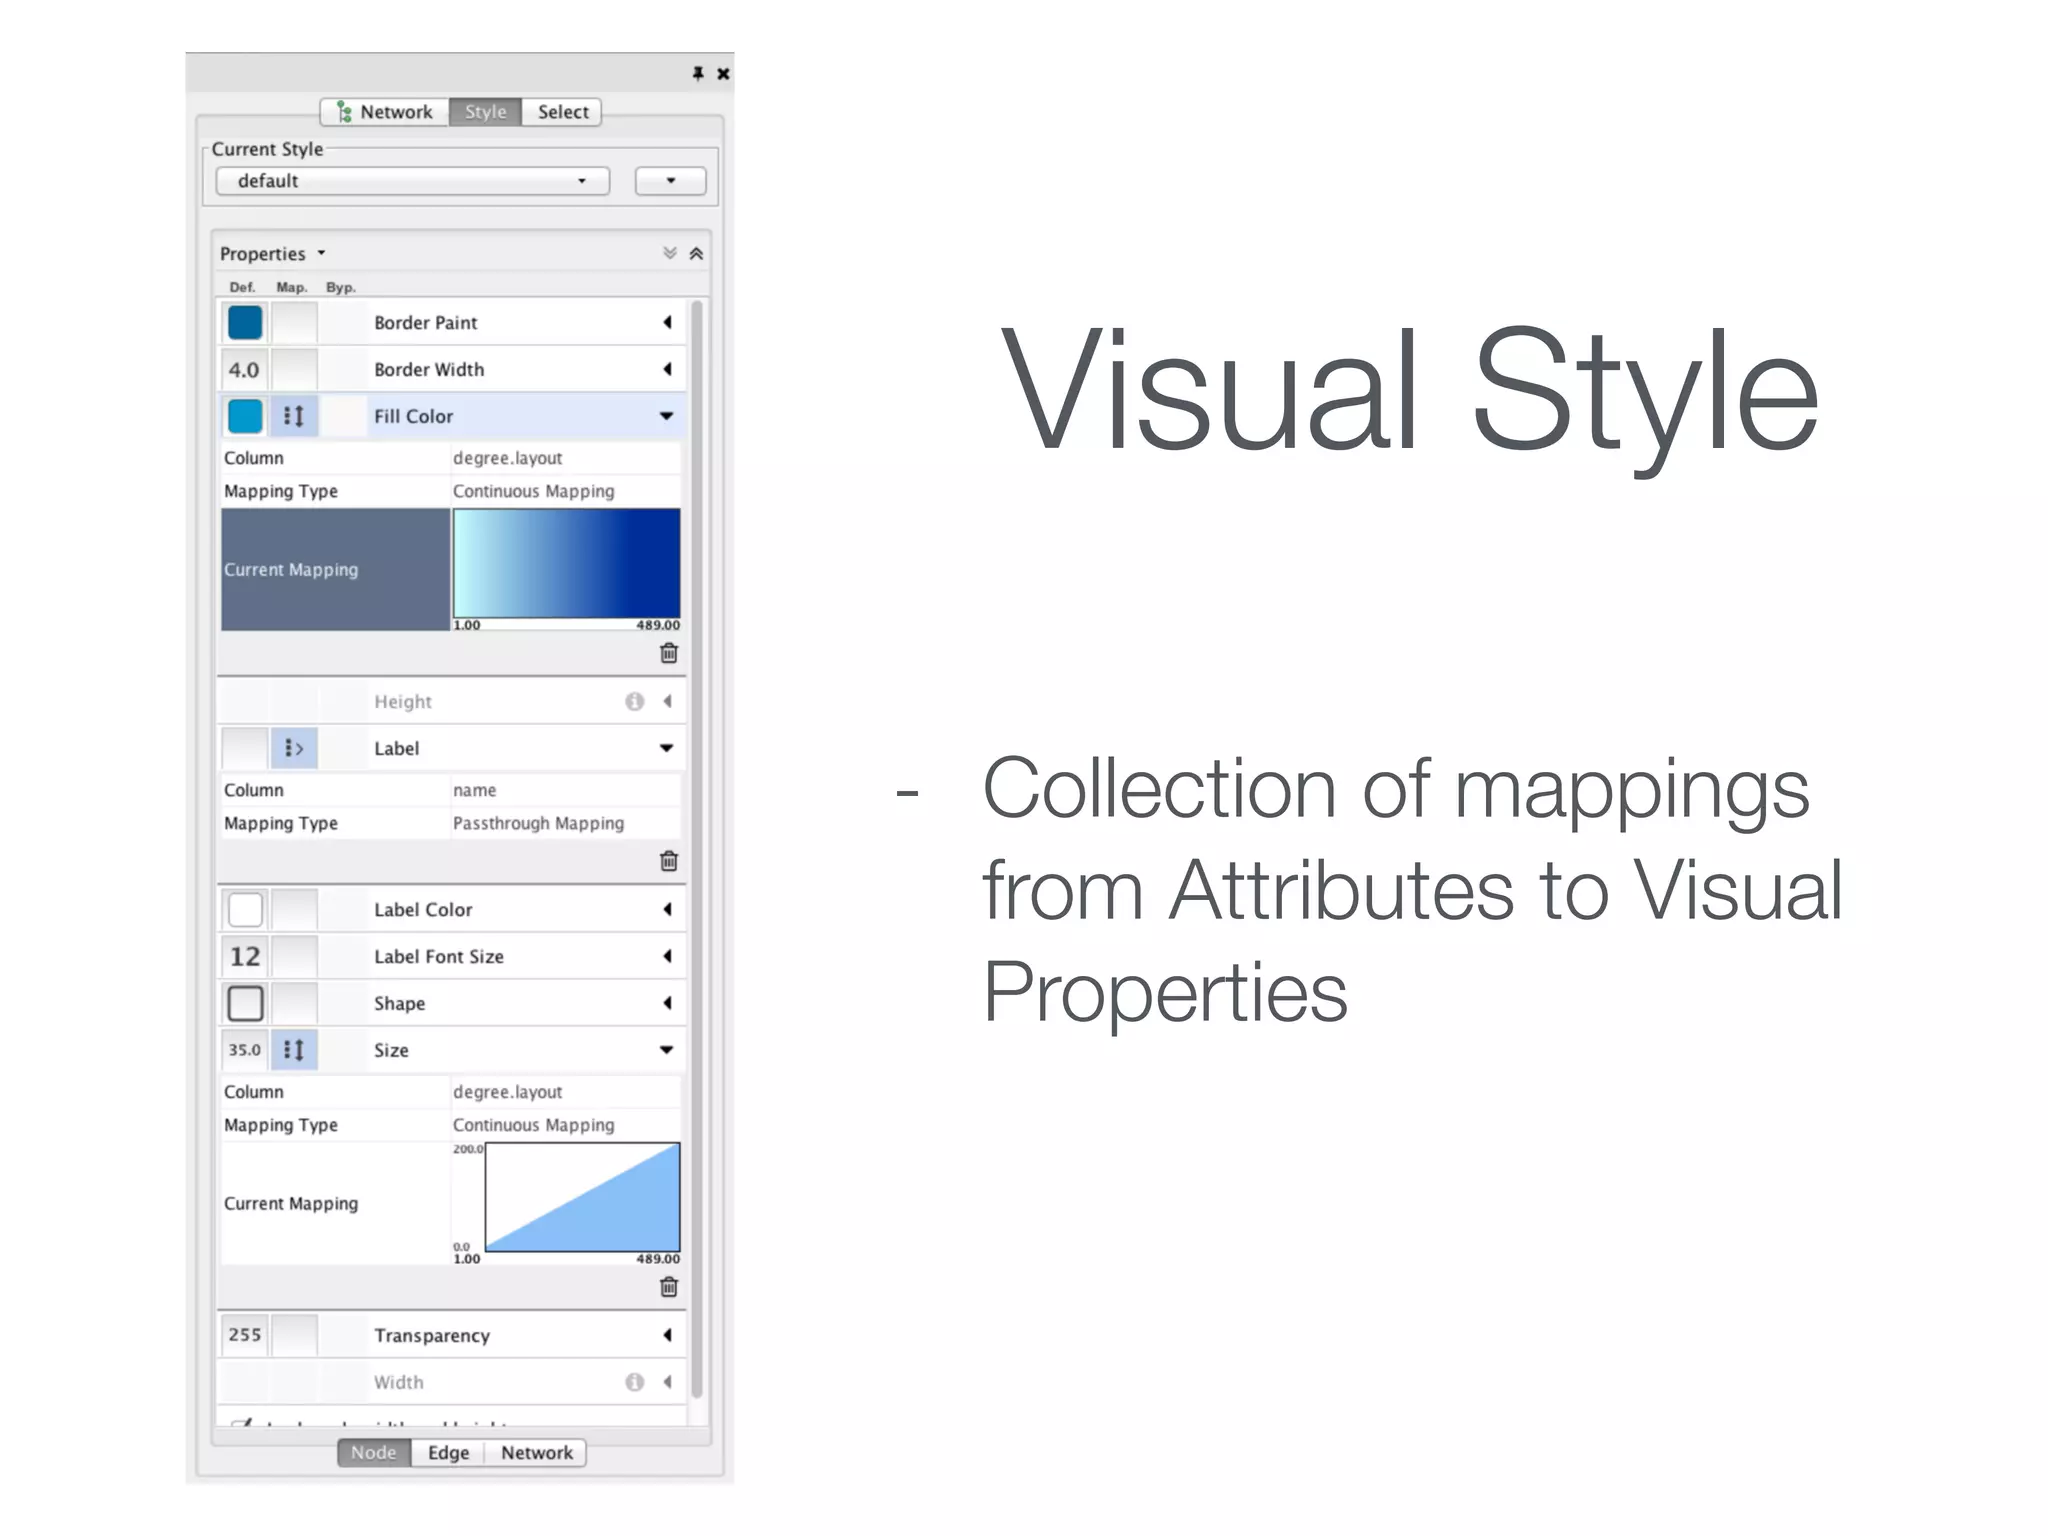Image resolution: width=2048 pixels, height=1536 pixels.
Task: Click the Transparency mapping cell
Action: (x=295, y=1335)
